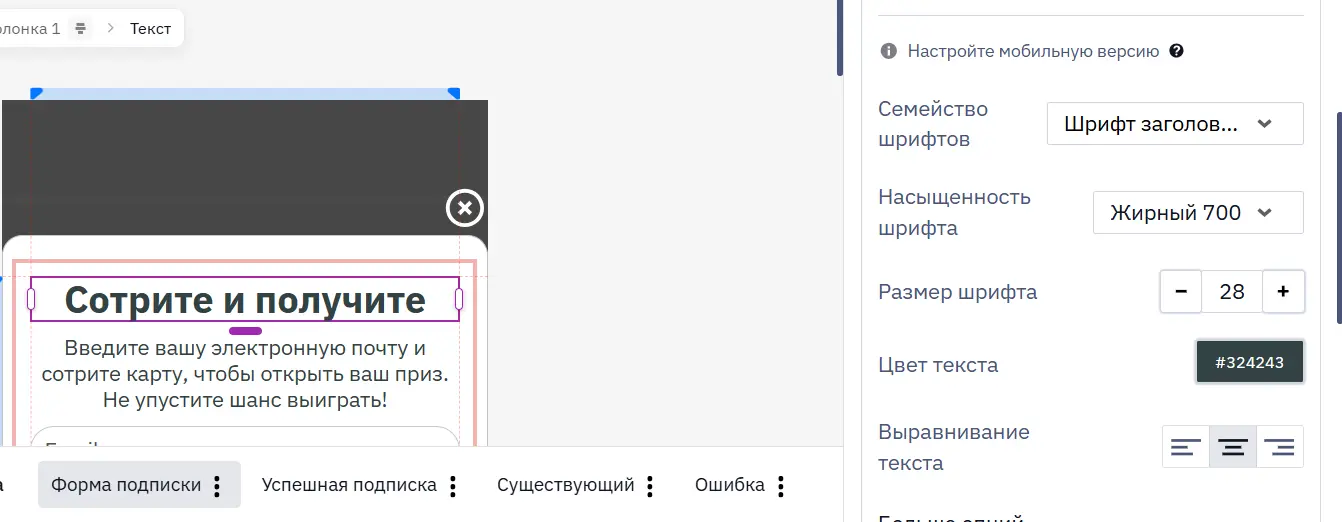Align text to the left

coord(1186,447)
